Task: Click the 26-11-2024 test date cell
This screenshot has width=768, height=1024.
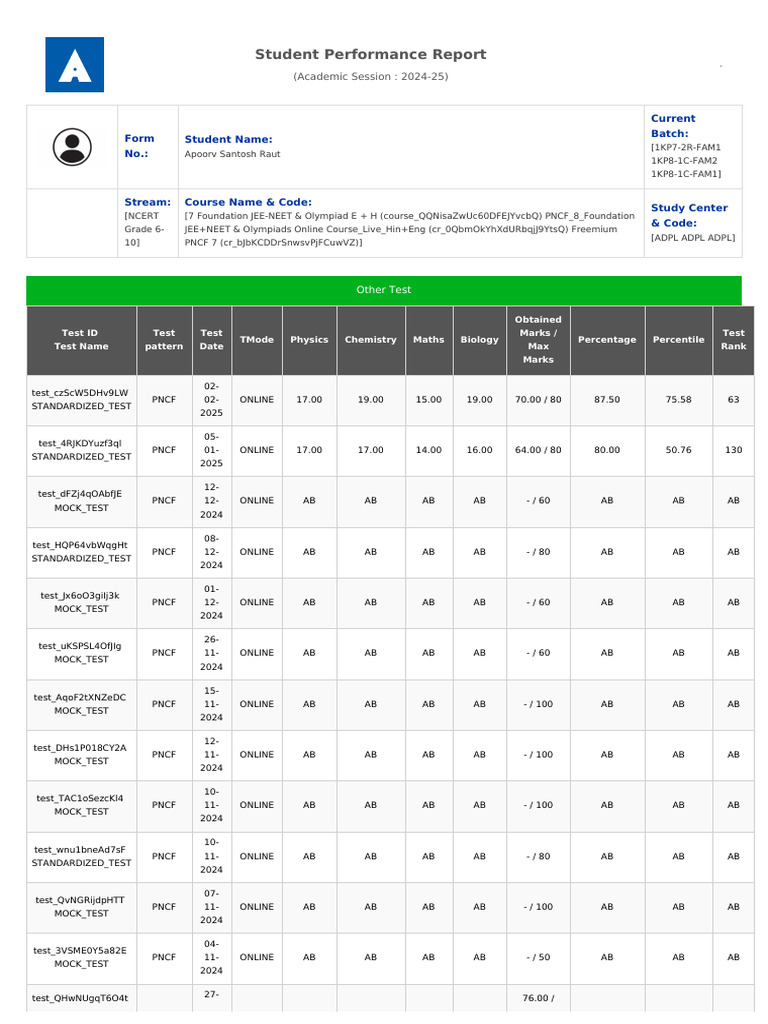Action: pos(212,652)
